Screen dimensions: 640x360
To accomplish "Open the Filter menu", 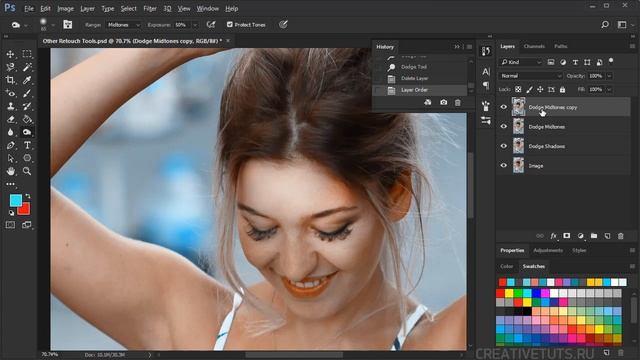I will pos(150,8).
